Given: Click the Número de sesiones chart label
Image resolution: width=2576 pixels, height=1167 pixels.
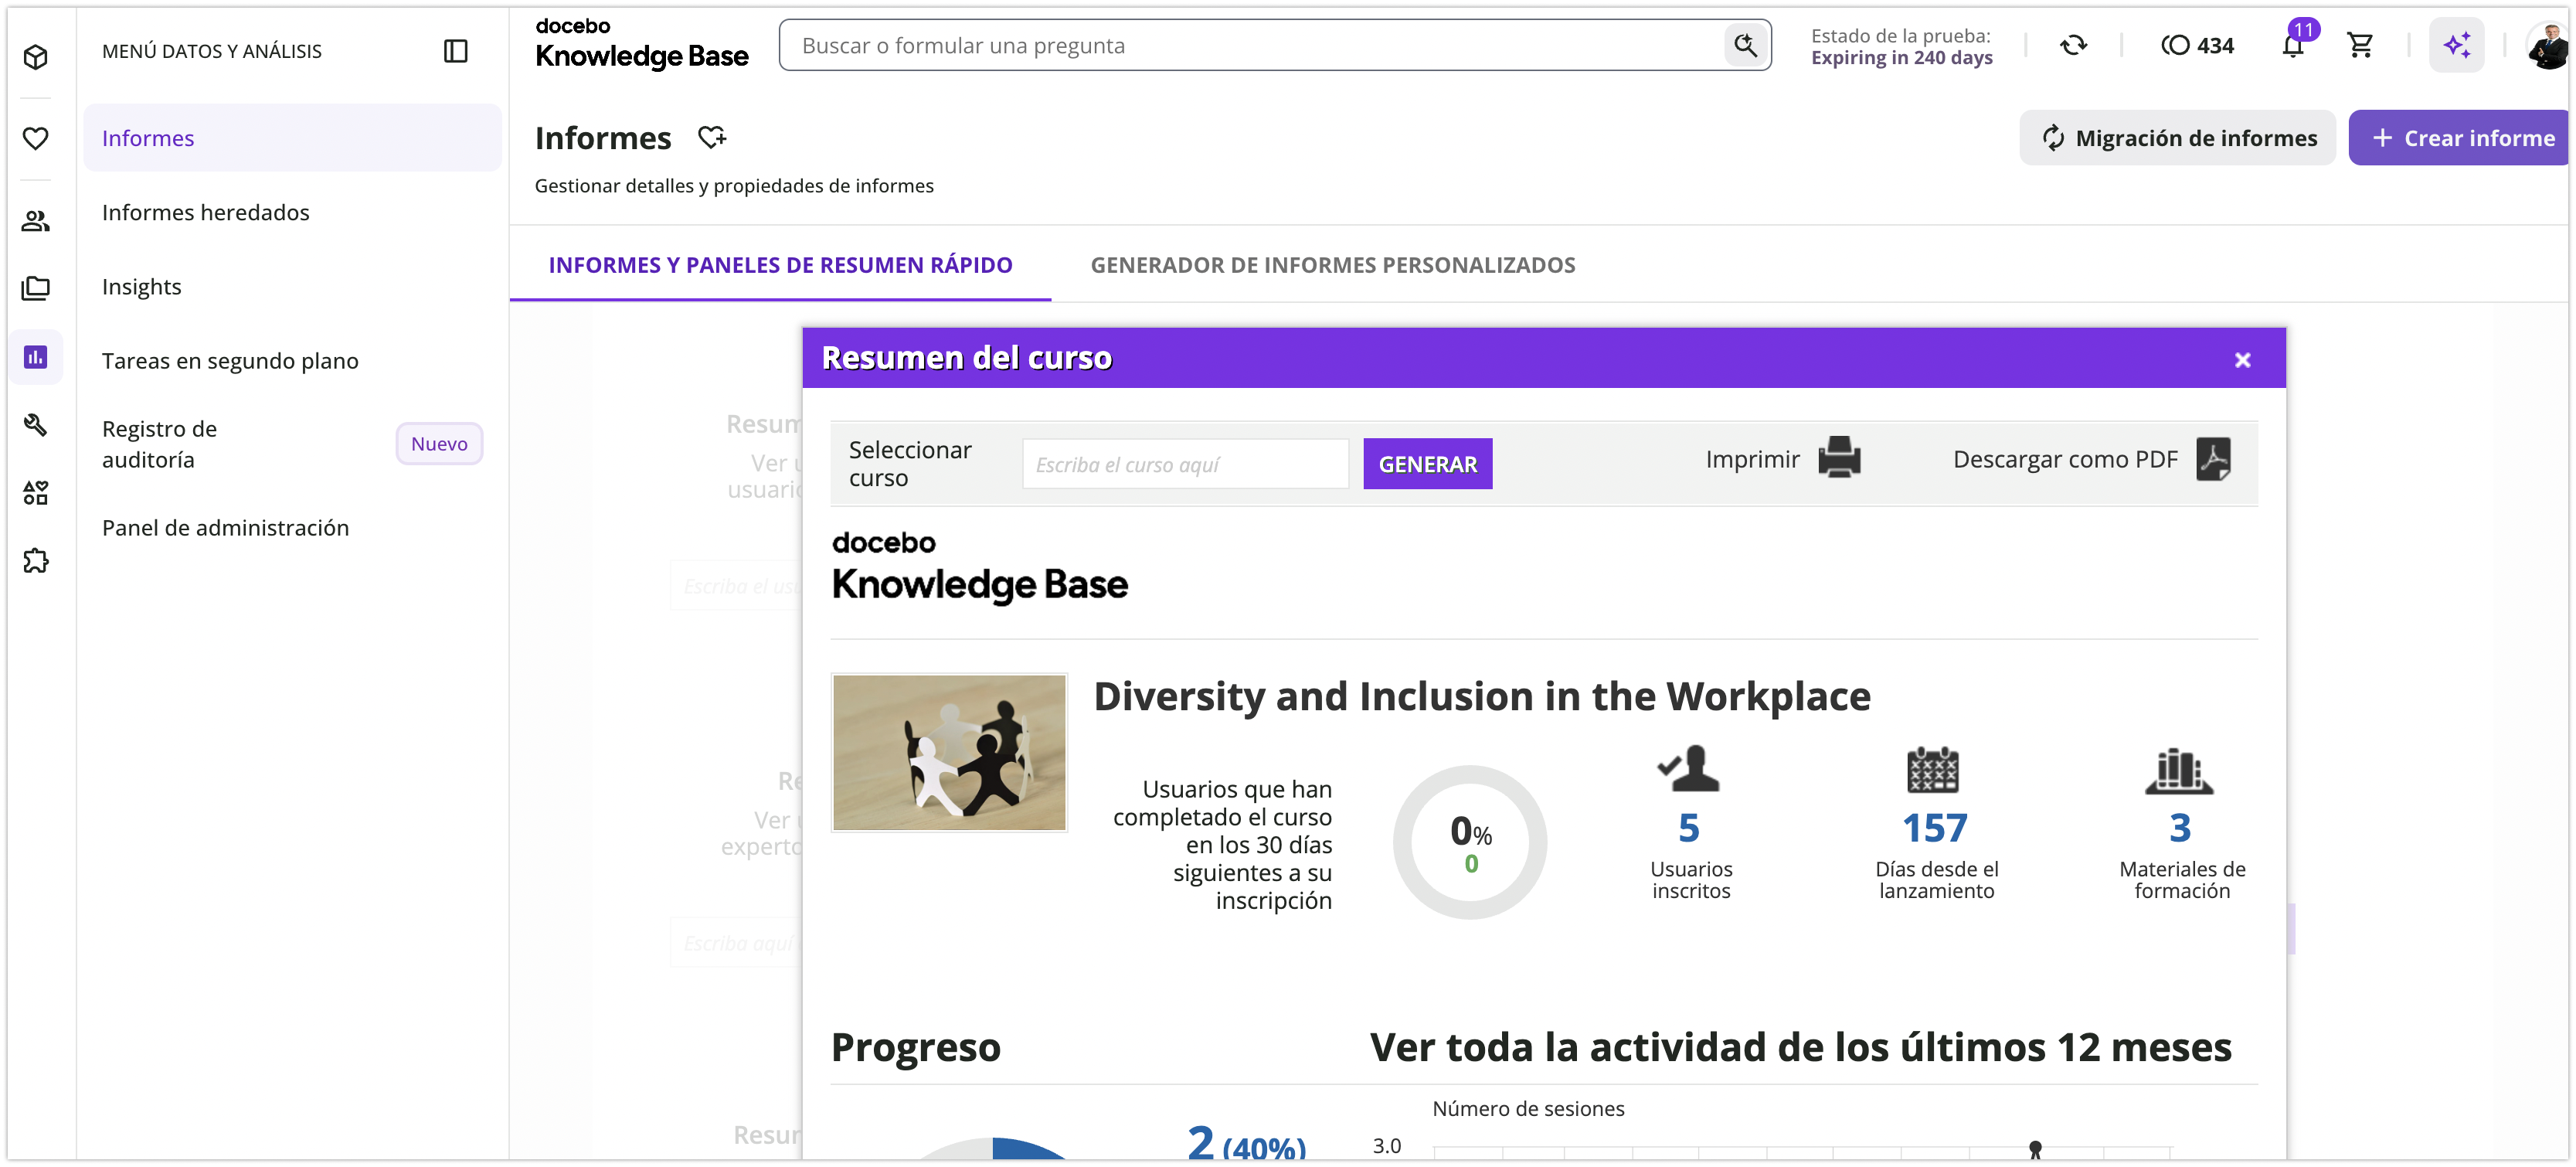Looking at the screenshot, I should tap(1528, 1109).
